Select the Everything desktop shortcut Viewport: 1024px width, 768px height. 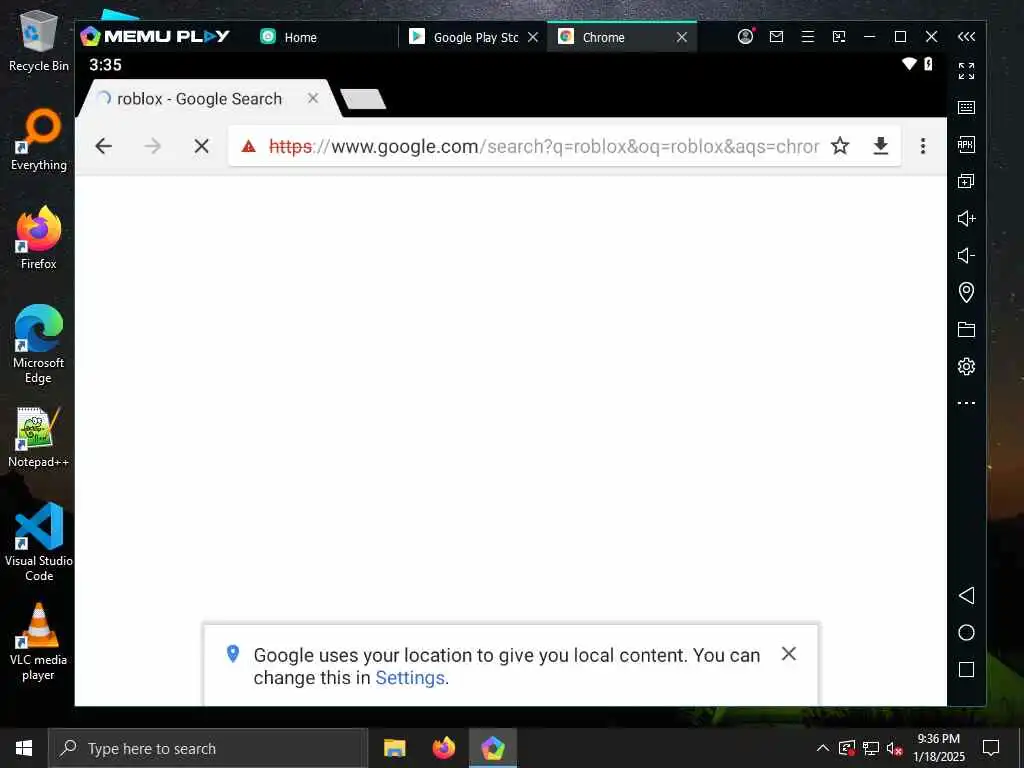(39, 140)
